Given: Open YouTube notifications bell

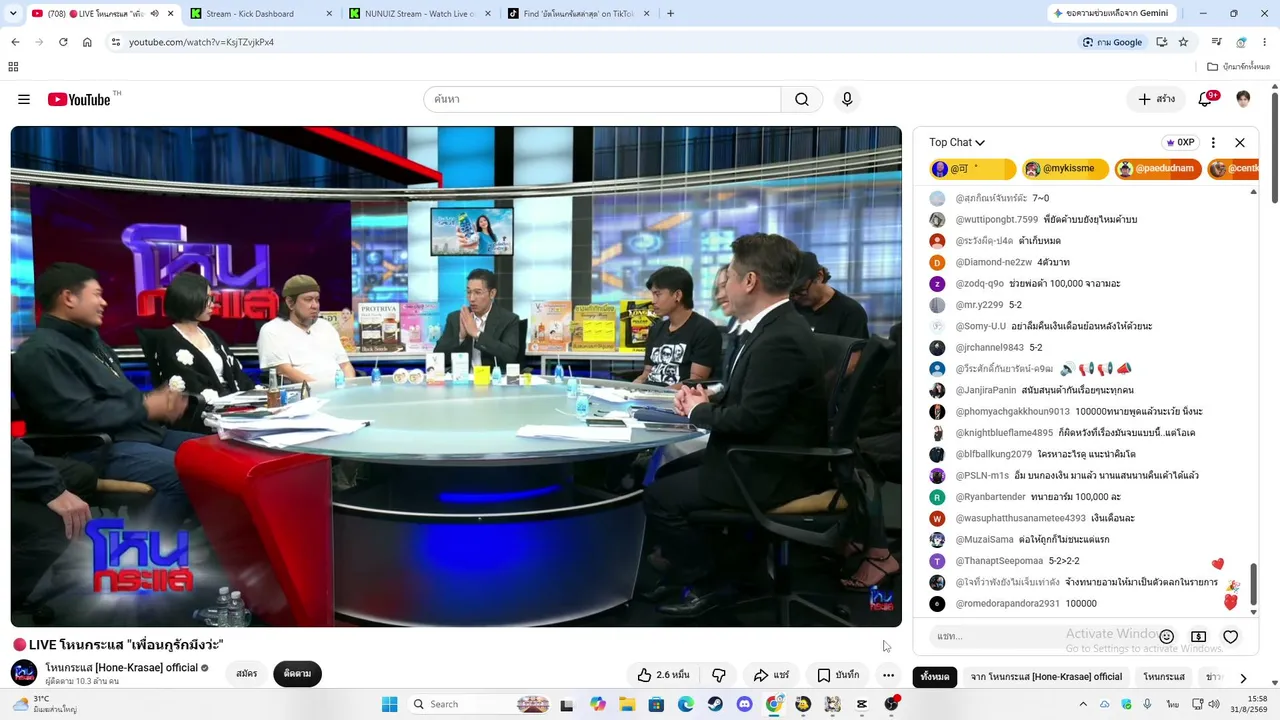Looking at the screenshot, I should click(1206, 99).
